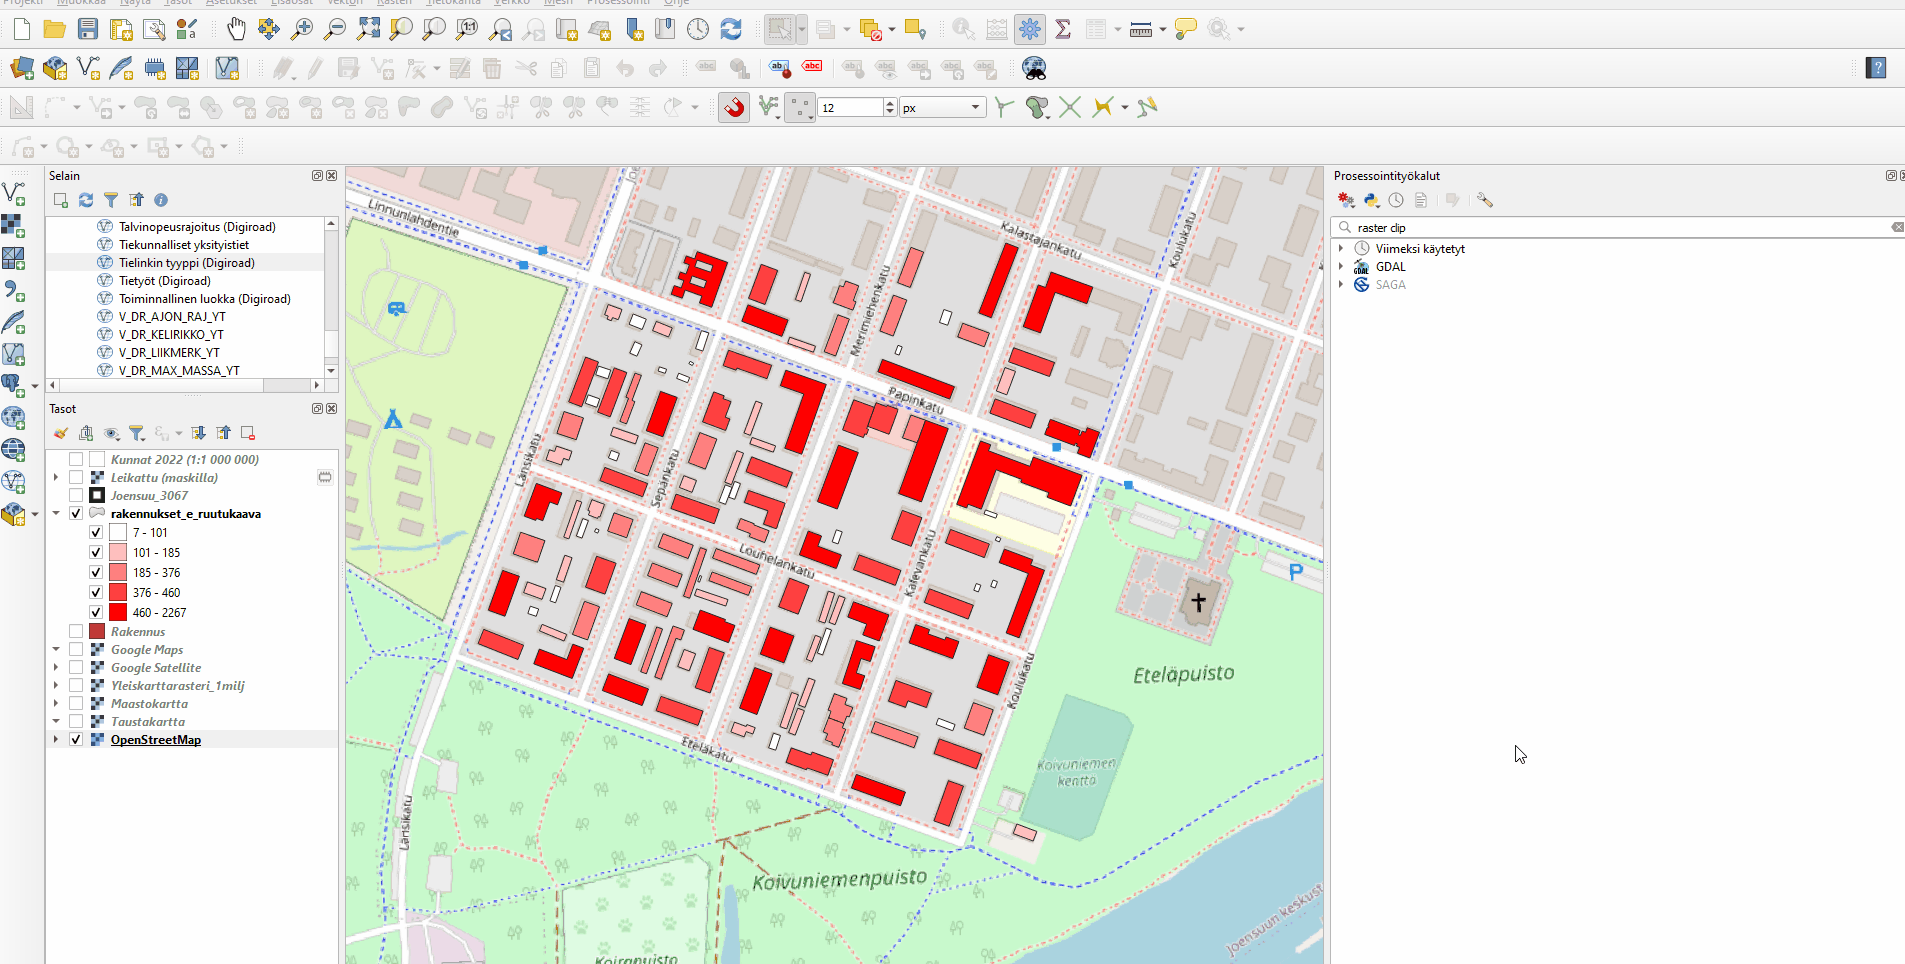The width and height of the screenshot is (1905, 964).
Task: Create a new project with the blank page icon
Action: tap(21, 29)
